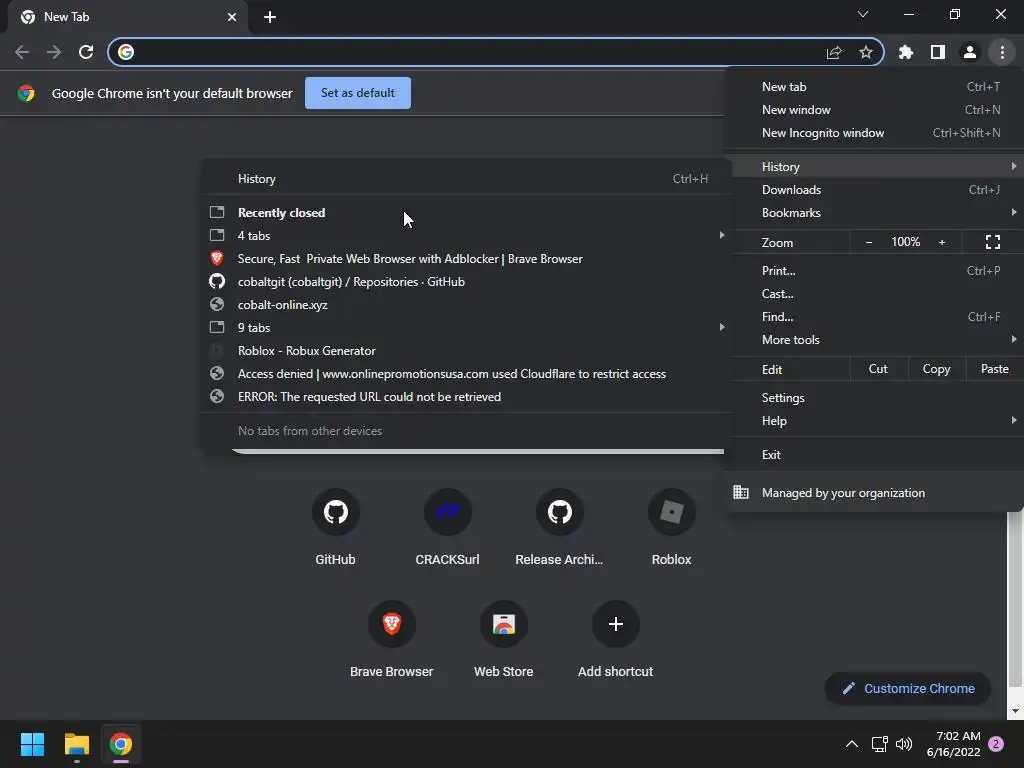Open the profile avatar icon
The image size is (1024, 768).
970,52
